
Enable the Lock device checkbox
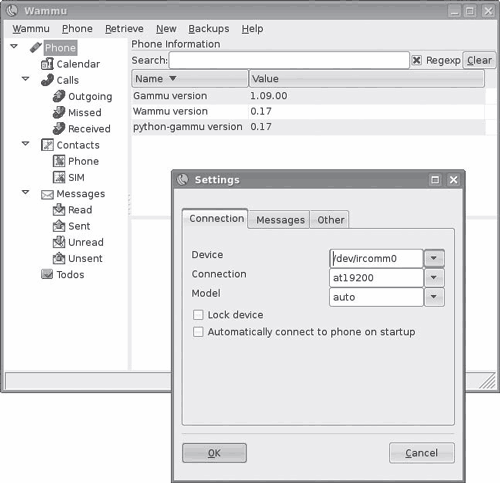[198, 315]
